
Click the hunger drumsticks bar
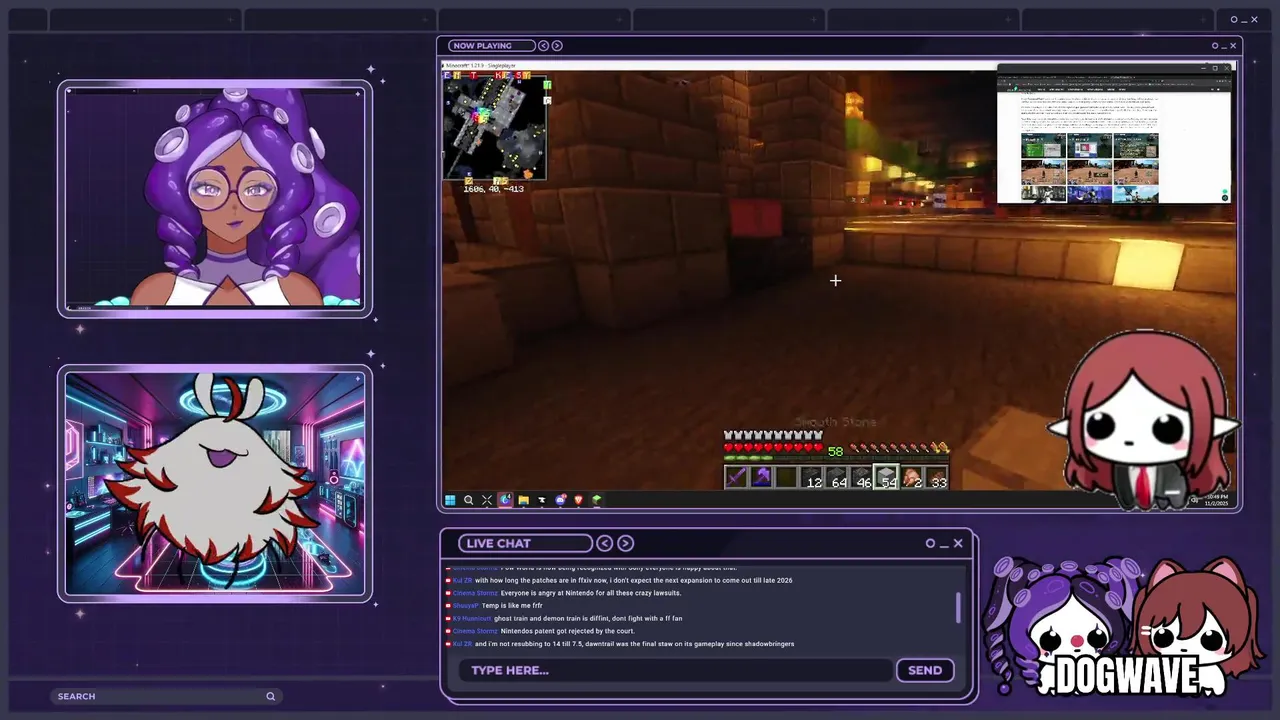point(899,447)
